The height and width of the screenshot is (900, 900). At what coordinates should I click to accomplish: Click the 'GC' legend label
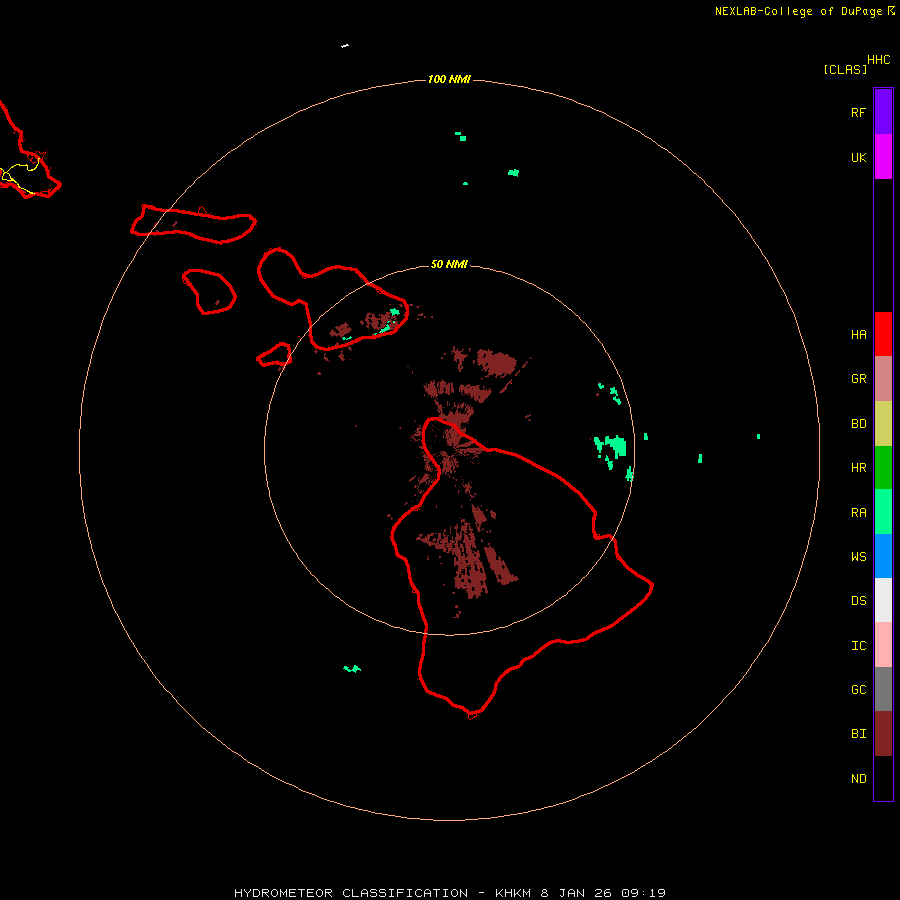858,690
